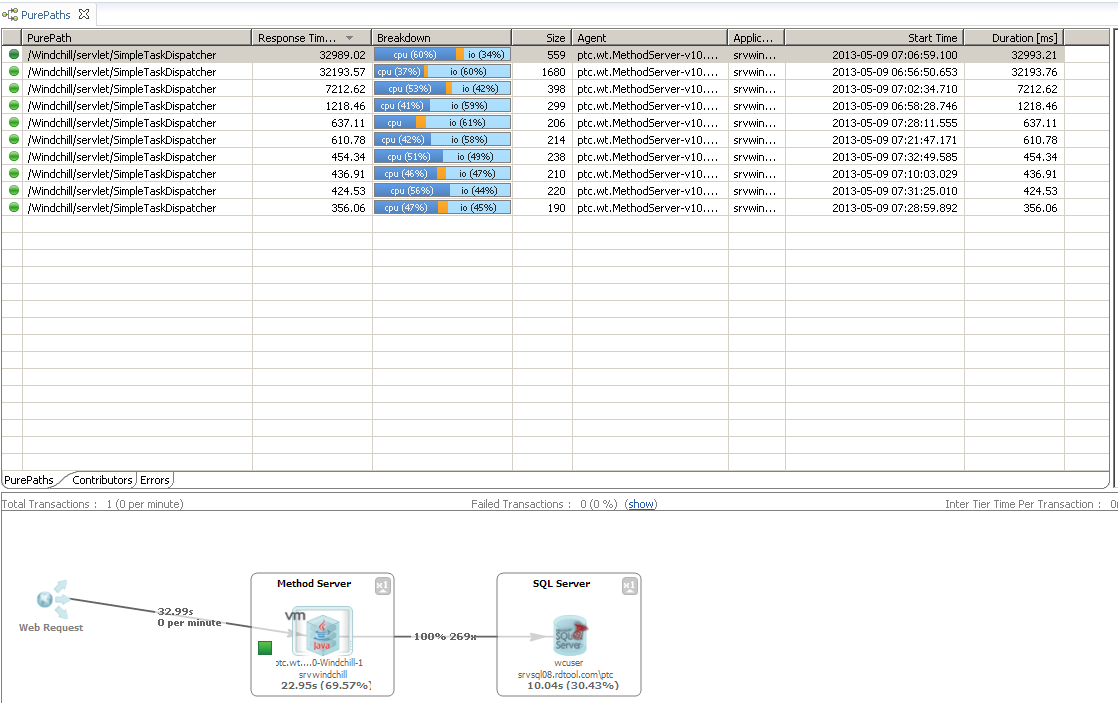
Task: Click Total Transactions status text
Action: pos(92,504)
